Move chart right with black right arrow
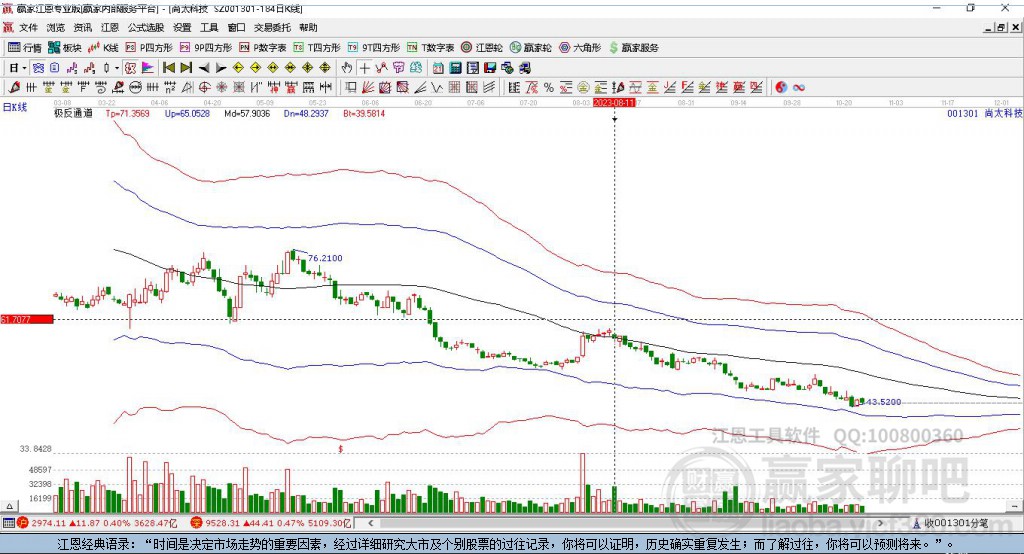This screenshot has height=554, width=1024. coord(221,68)
